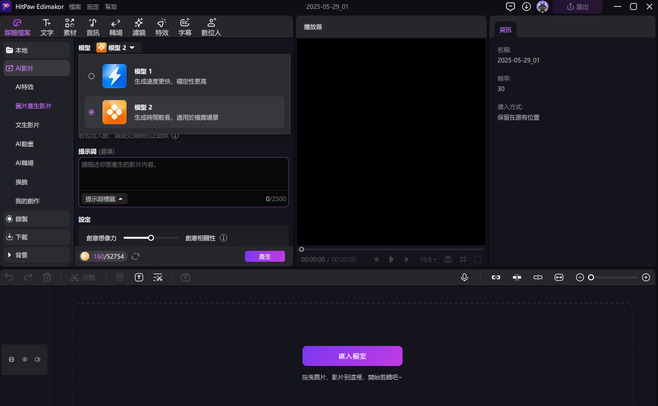
Task: Click the upload box icon in toolbar
Action: 185,278
